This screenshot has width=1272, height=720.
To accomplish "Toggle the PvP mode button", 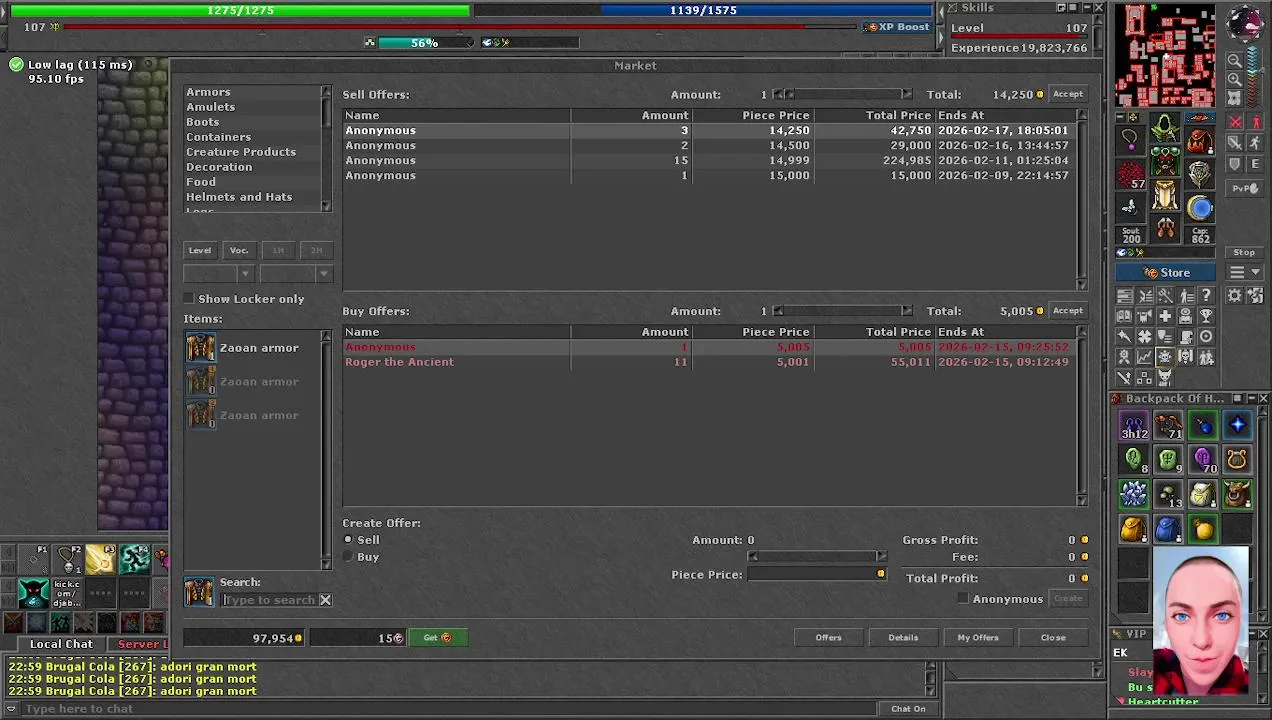I will pos(1244,188).
